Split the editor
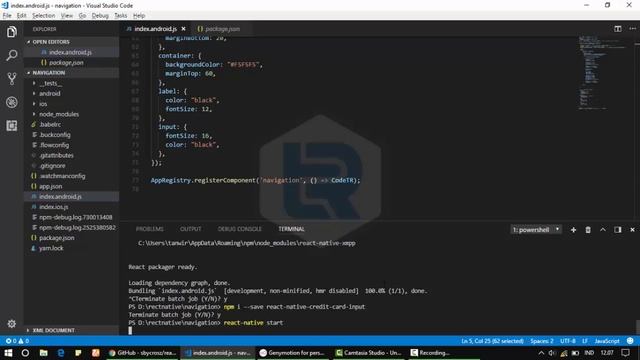640x360 pixels. (618, 29)
